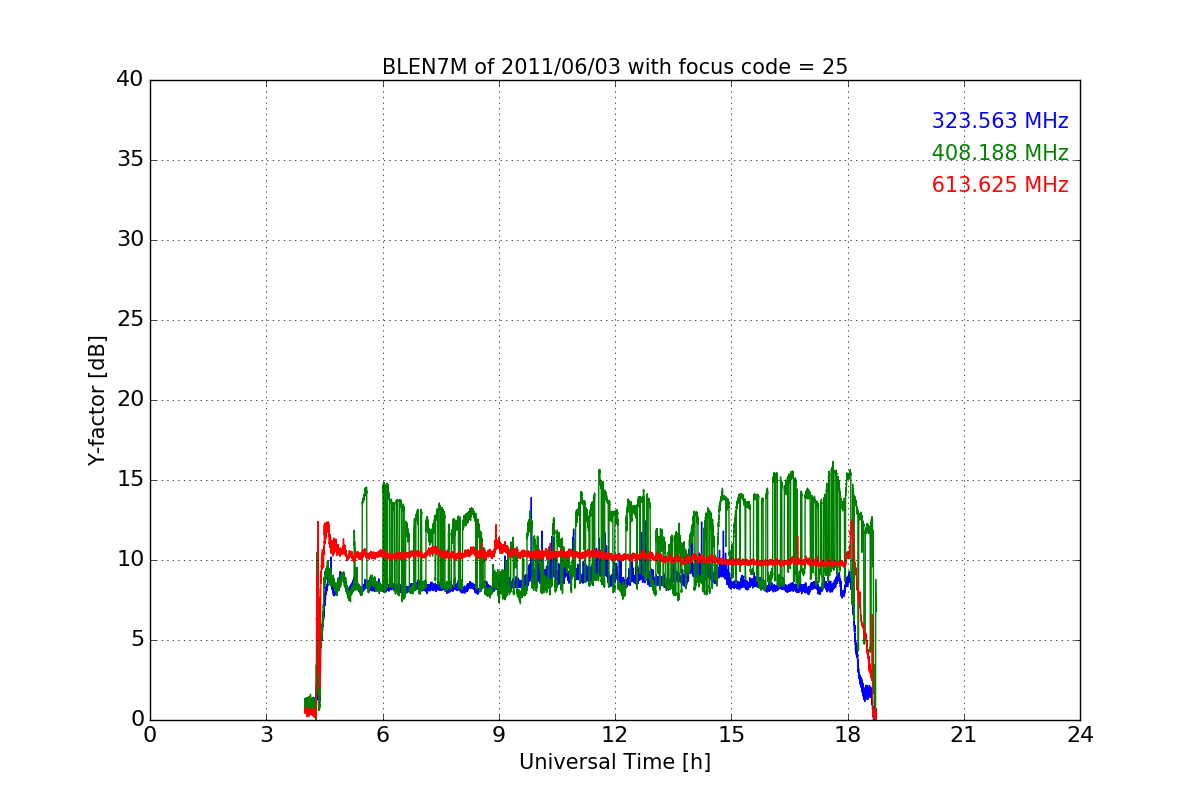
Task: Click y-axis tick label 40
Action: point(130,80)
